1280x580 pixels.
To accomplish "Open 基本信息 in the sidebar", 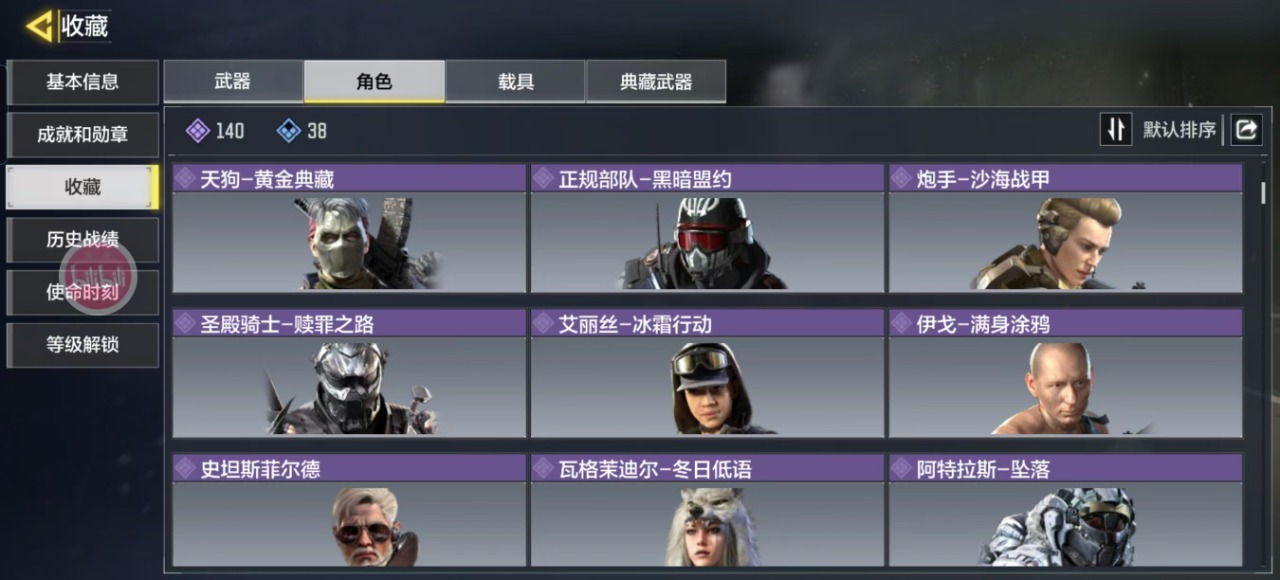I will coord(82,82).
